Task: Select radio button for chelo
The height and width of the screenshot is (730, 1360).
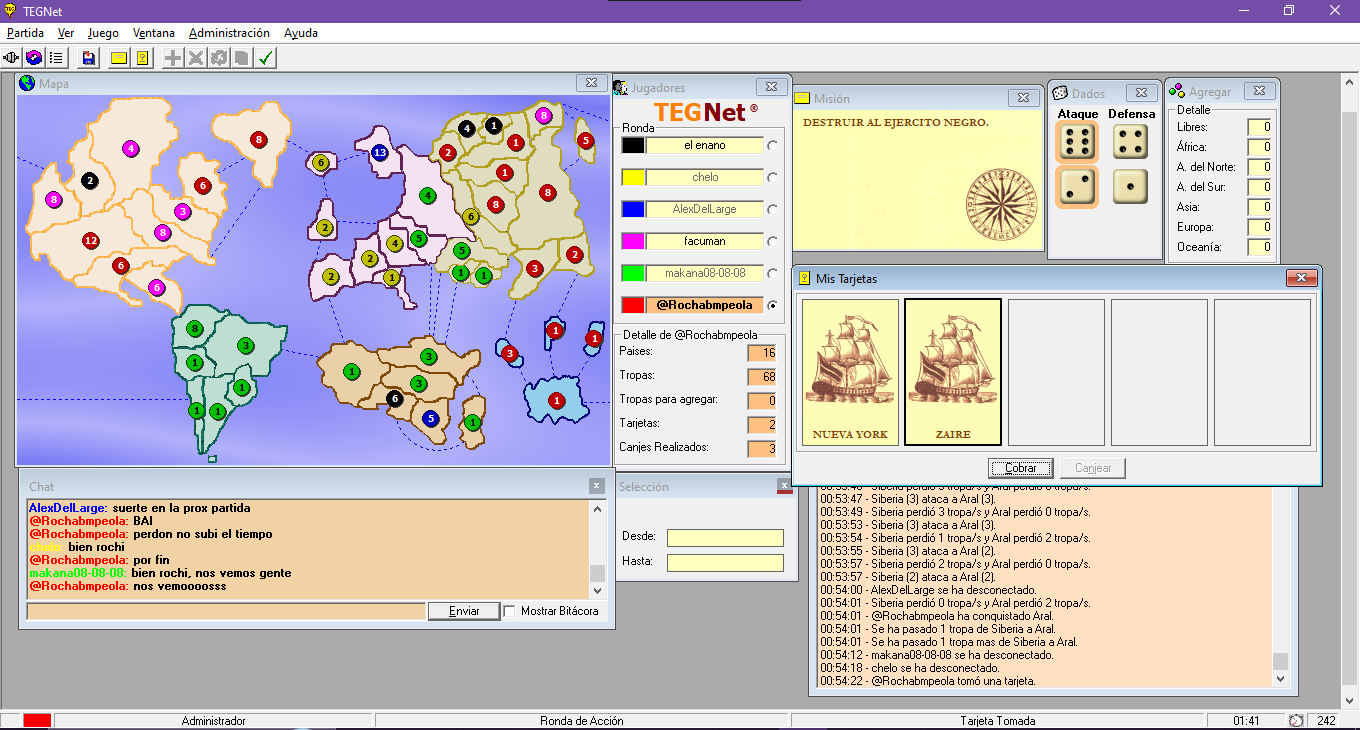Action: coord(773,178)
